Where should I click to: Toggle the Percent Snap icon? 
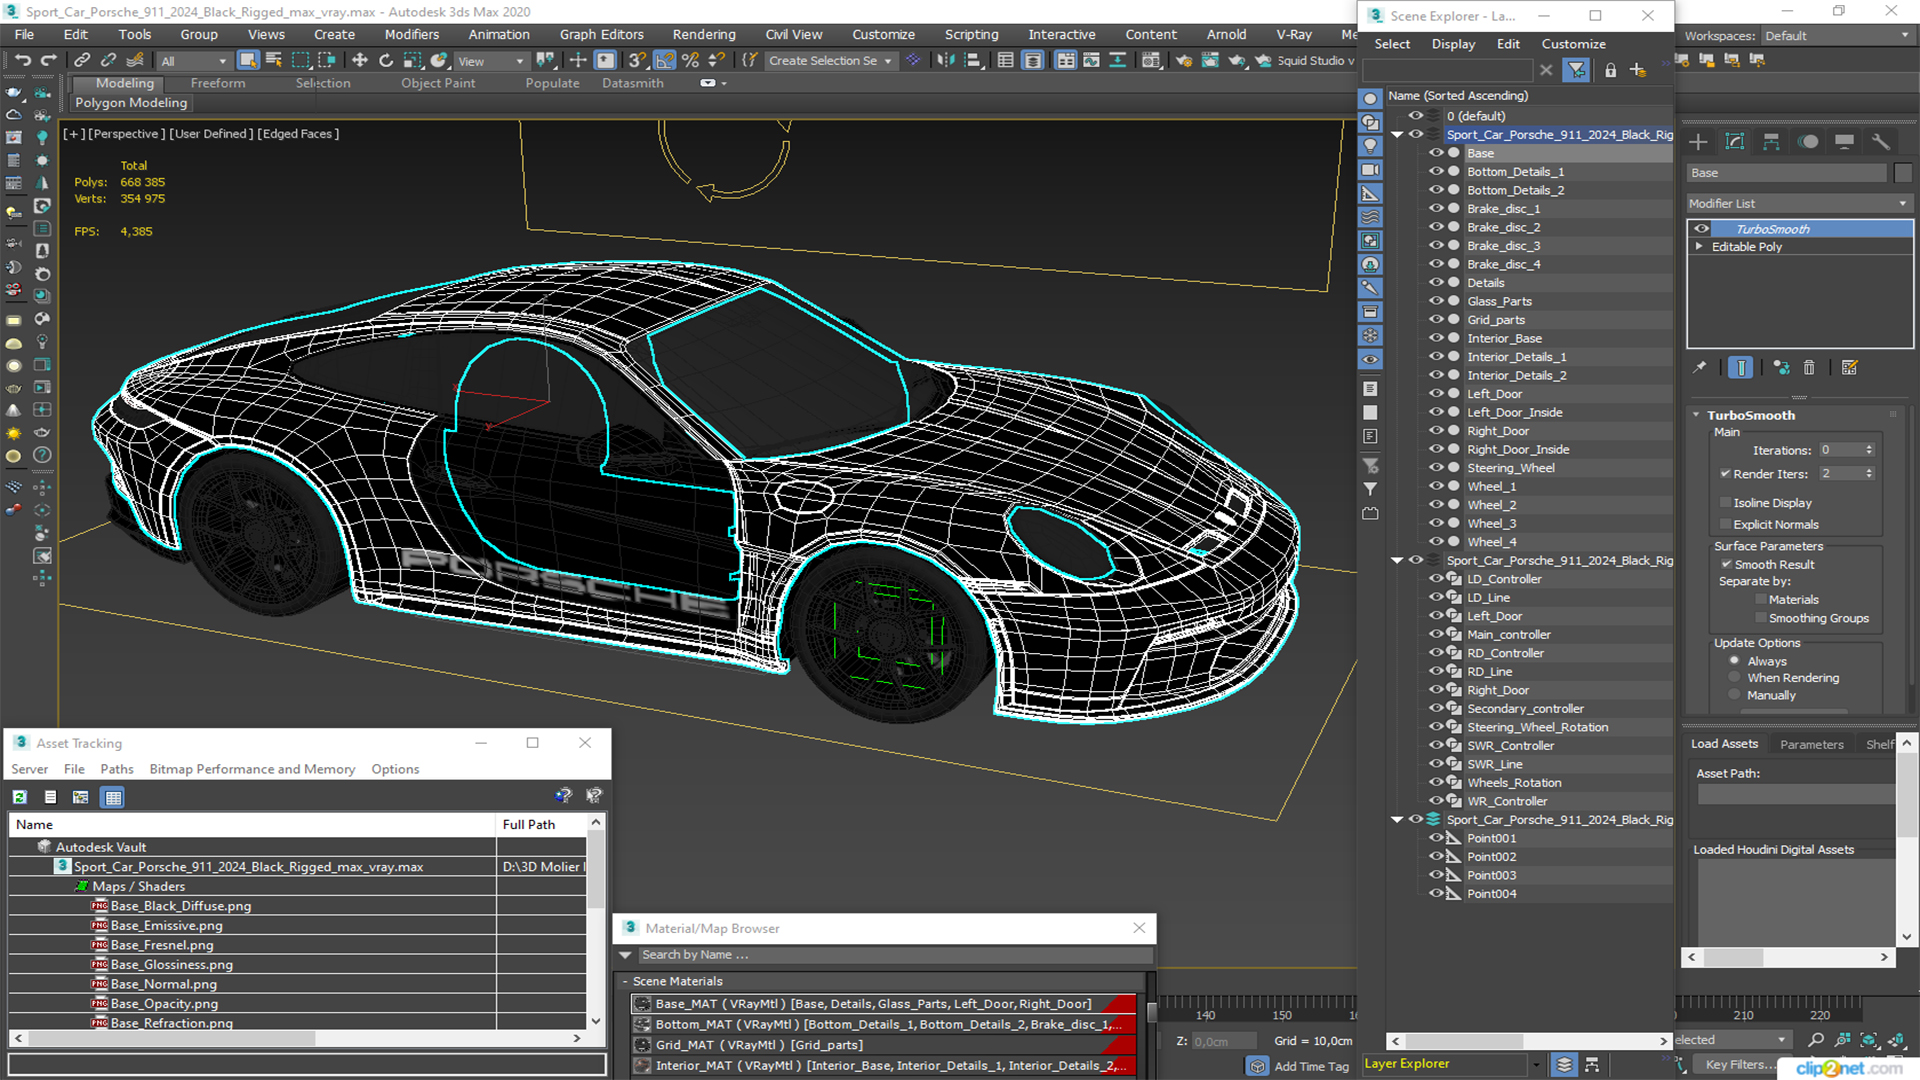[690, 61]
